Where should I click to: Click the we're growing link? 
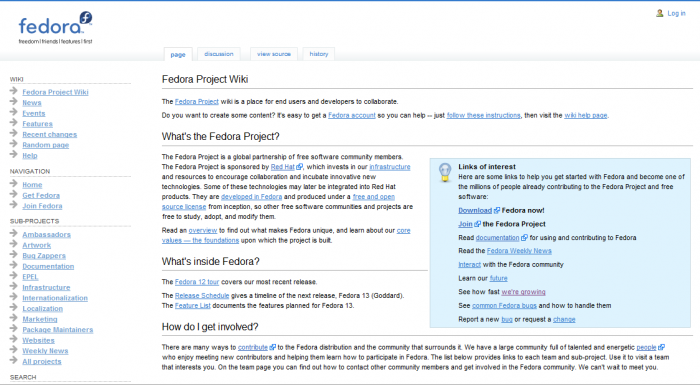523,292
